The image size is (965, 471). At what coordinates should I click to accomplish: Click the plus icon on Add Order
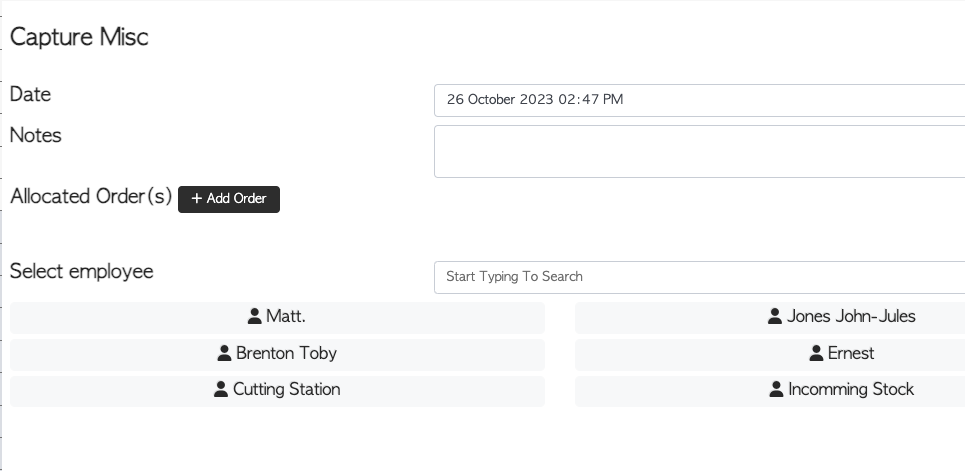click(196, 198)
